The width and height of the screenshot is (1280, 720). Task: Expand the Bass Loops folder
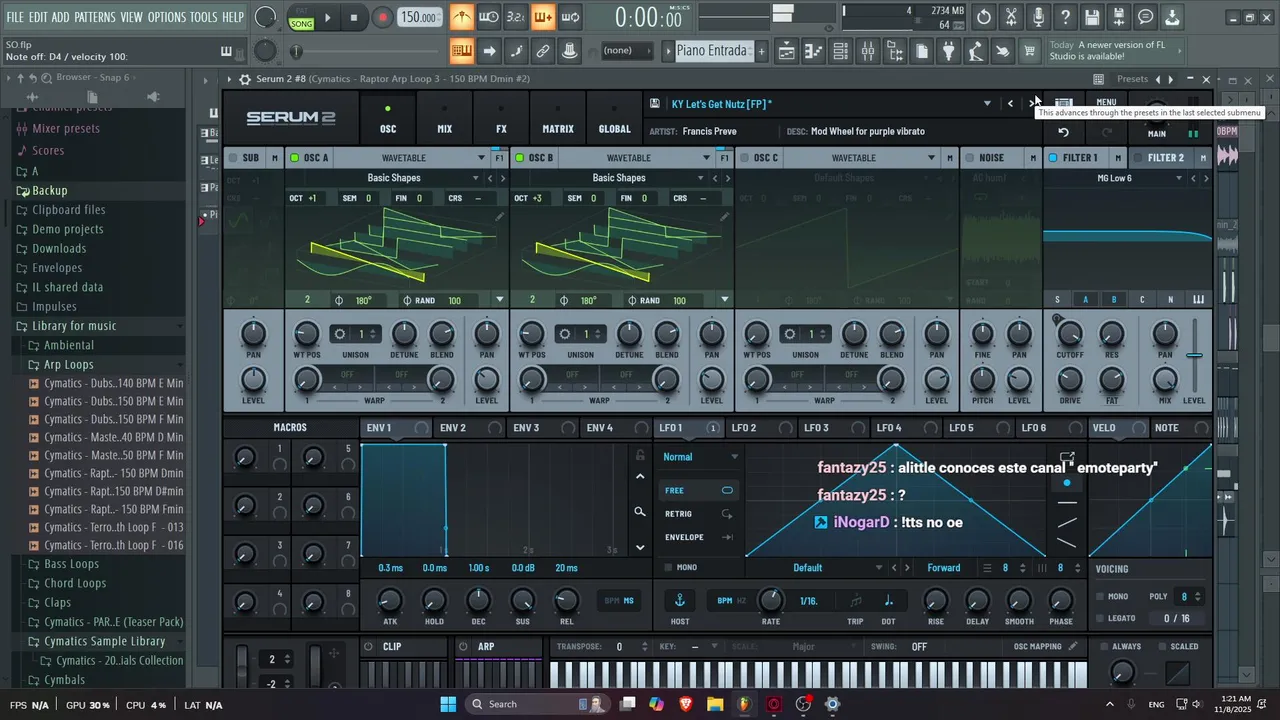click(x=71, y=564)
